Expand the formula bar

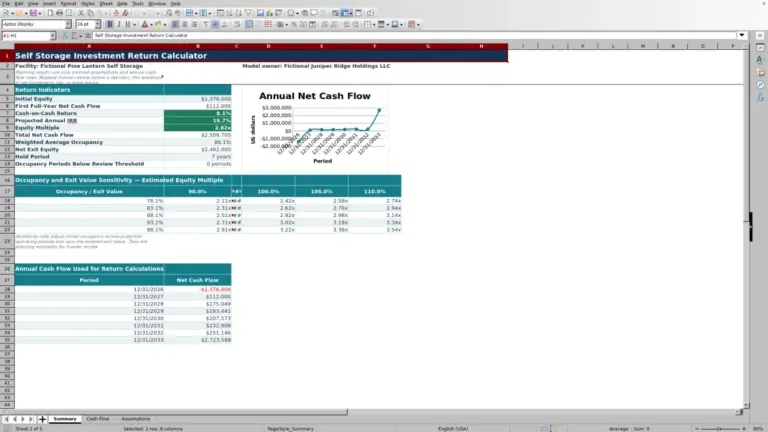742,35
